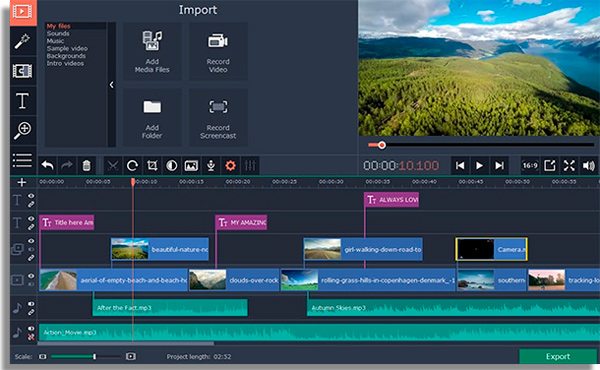This screenshot has width=600, height=370.
Task: Skip to next frame button
Action: 499,165
